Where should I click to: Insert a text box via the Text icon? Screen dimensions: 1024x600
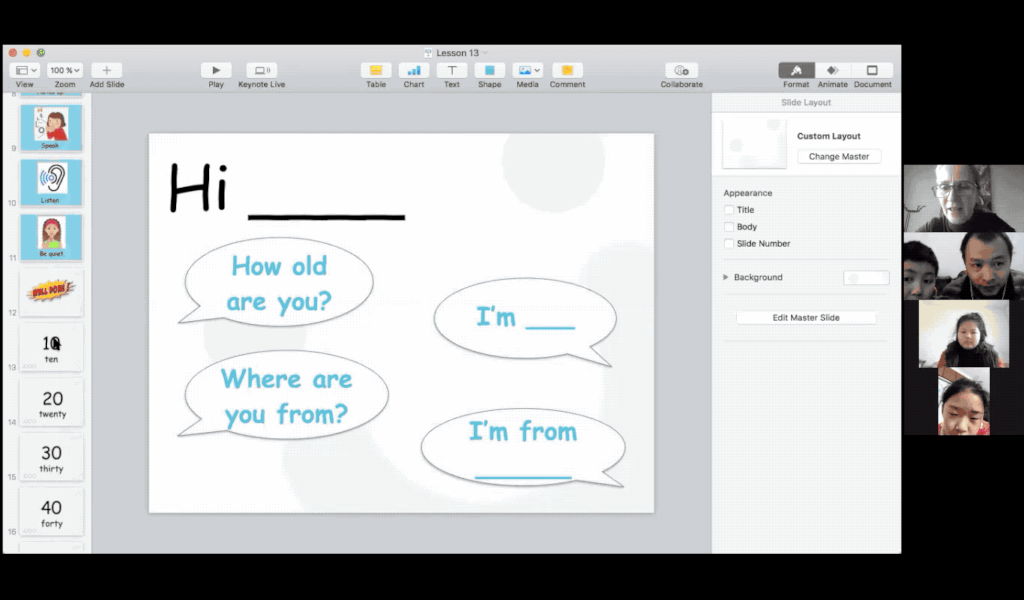coord(451,70)
